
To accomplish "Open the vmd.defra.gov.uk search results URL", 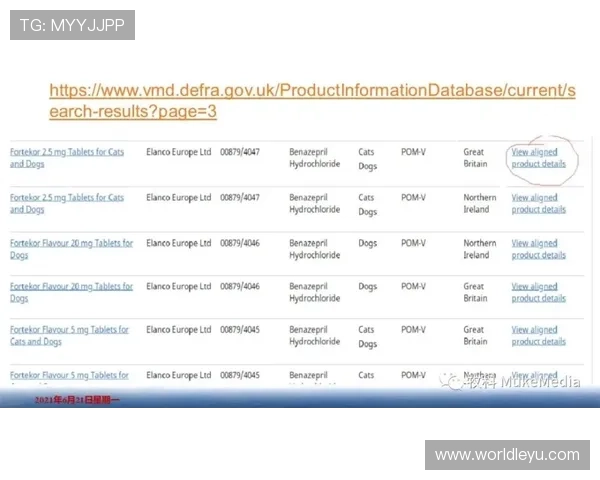I will (312, 101).
